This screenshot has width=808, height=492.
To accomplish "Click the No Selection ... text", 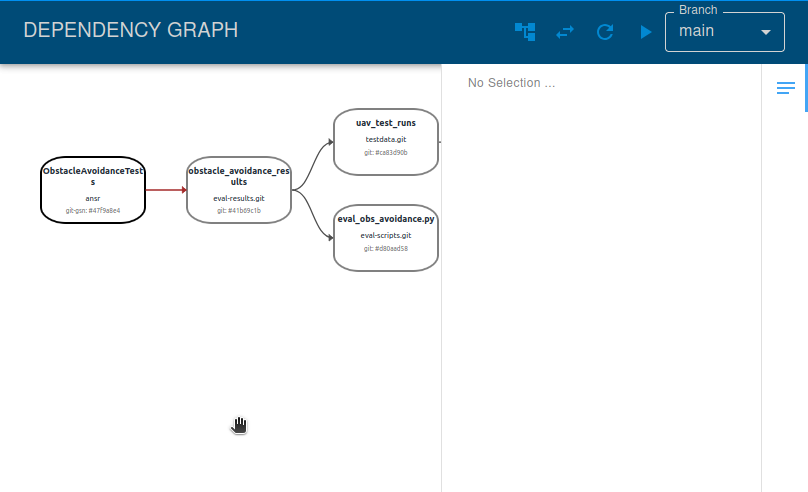I will click(x=512, y=83).
